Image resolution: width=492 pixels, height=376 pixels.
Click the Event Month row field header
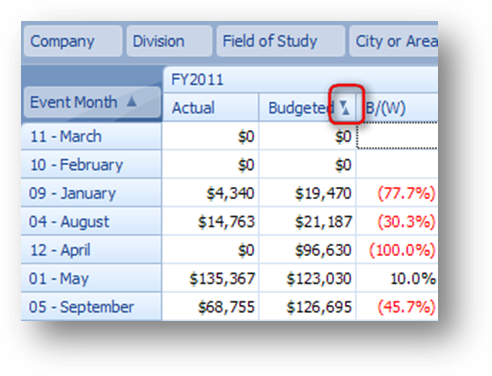[x=92, y=102]
